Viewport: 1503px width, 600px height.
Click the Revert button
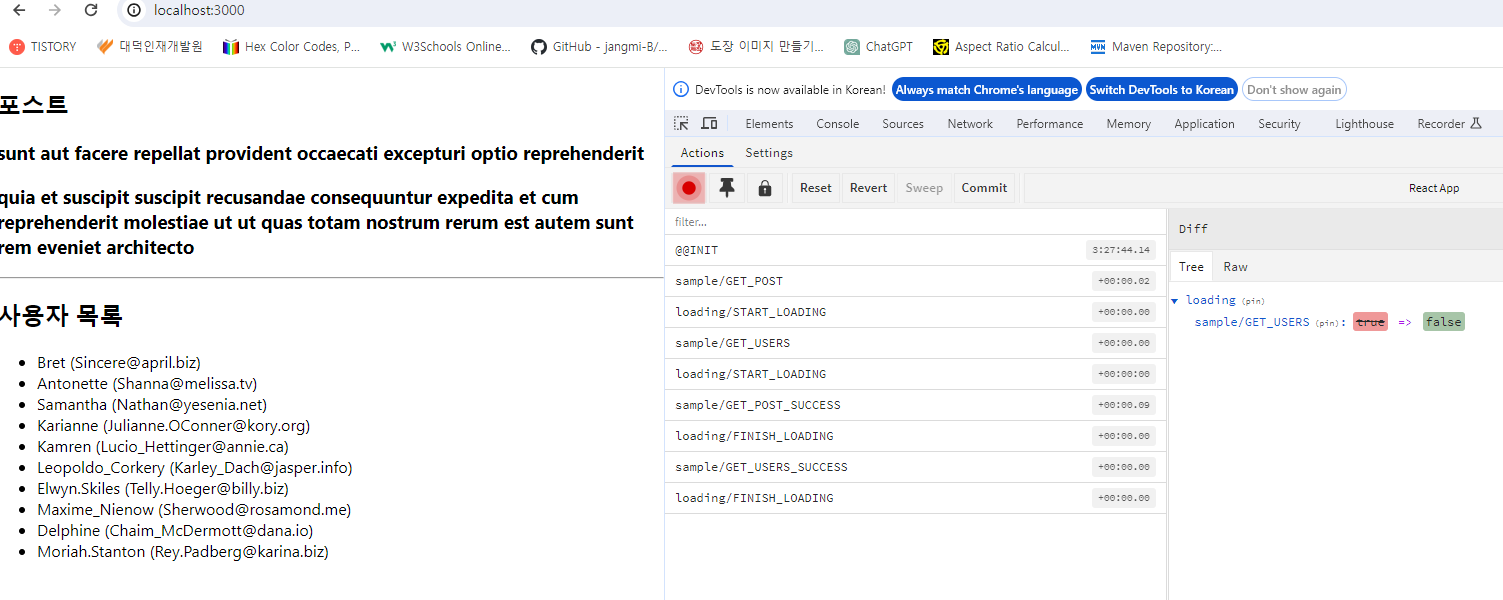pos(868,188)
